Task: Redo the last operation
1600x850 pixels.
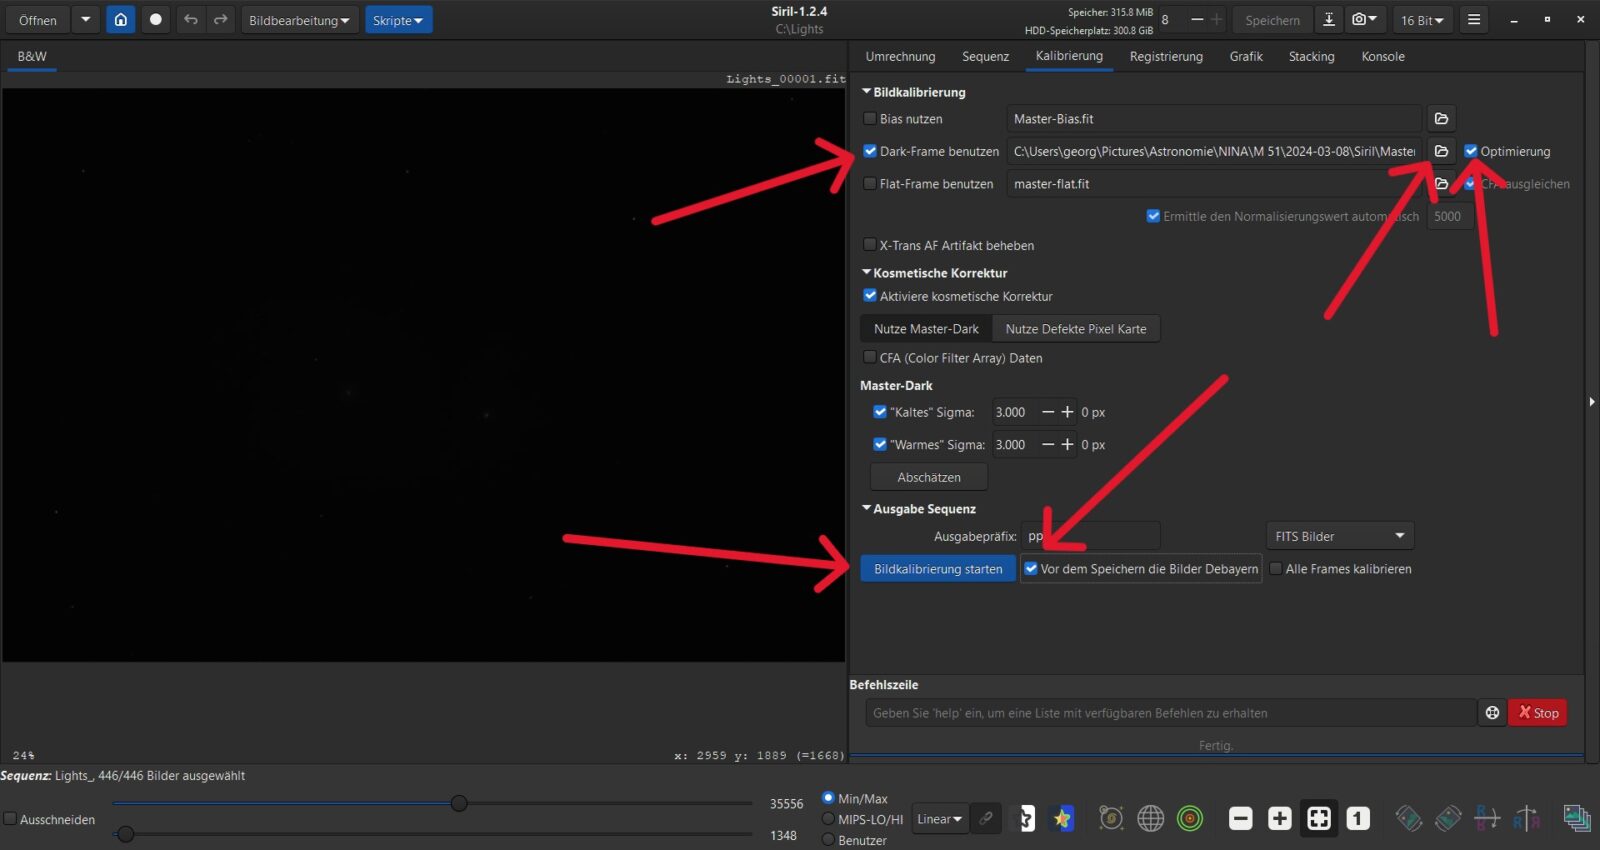Action: pos(221,20)
